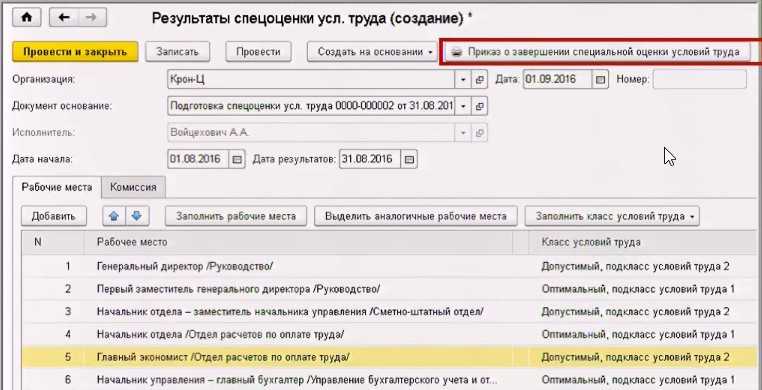Expand the Документ основание dropdown
762x390 pixels.
(463, 106)
